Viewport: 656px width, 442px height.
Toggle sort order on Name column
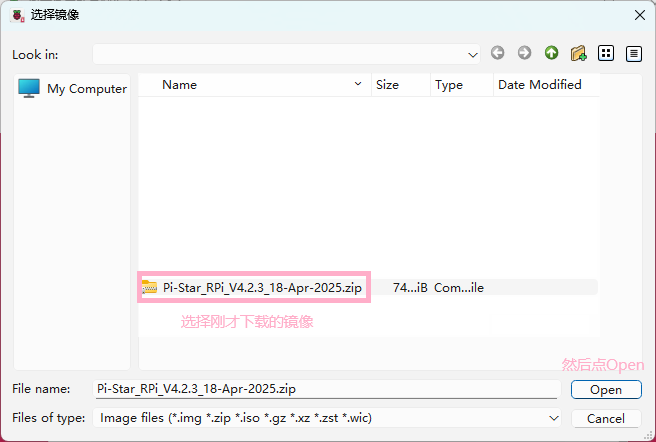coord(255,85)
